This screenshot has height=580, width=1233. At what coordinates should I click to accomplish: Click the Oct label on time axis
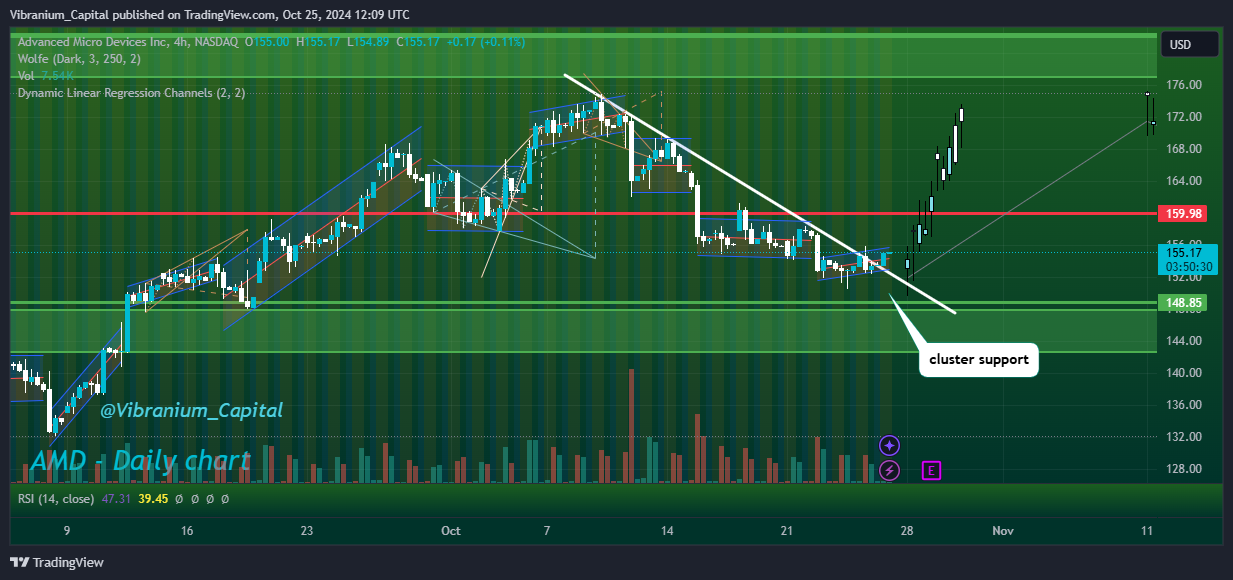(x=451, y=531)
